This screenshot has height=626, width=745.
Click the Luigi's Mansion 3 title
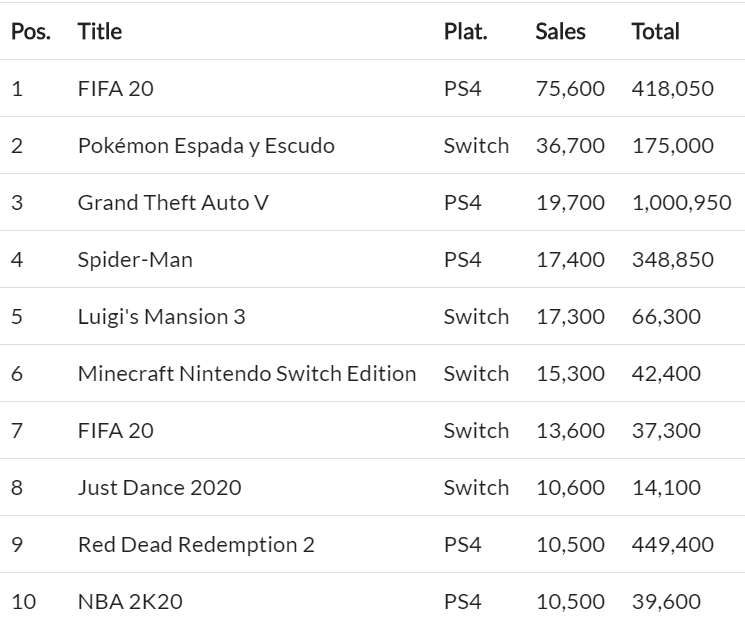161,317
